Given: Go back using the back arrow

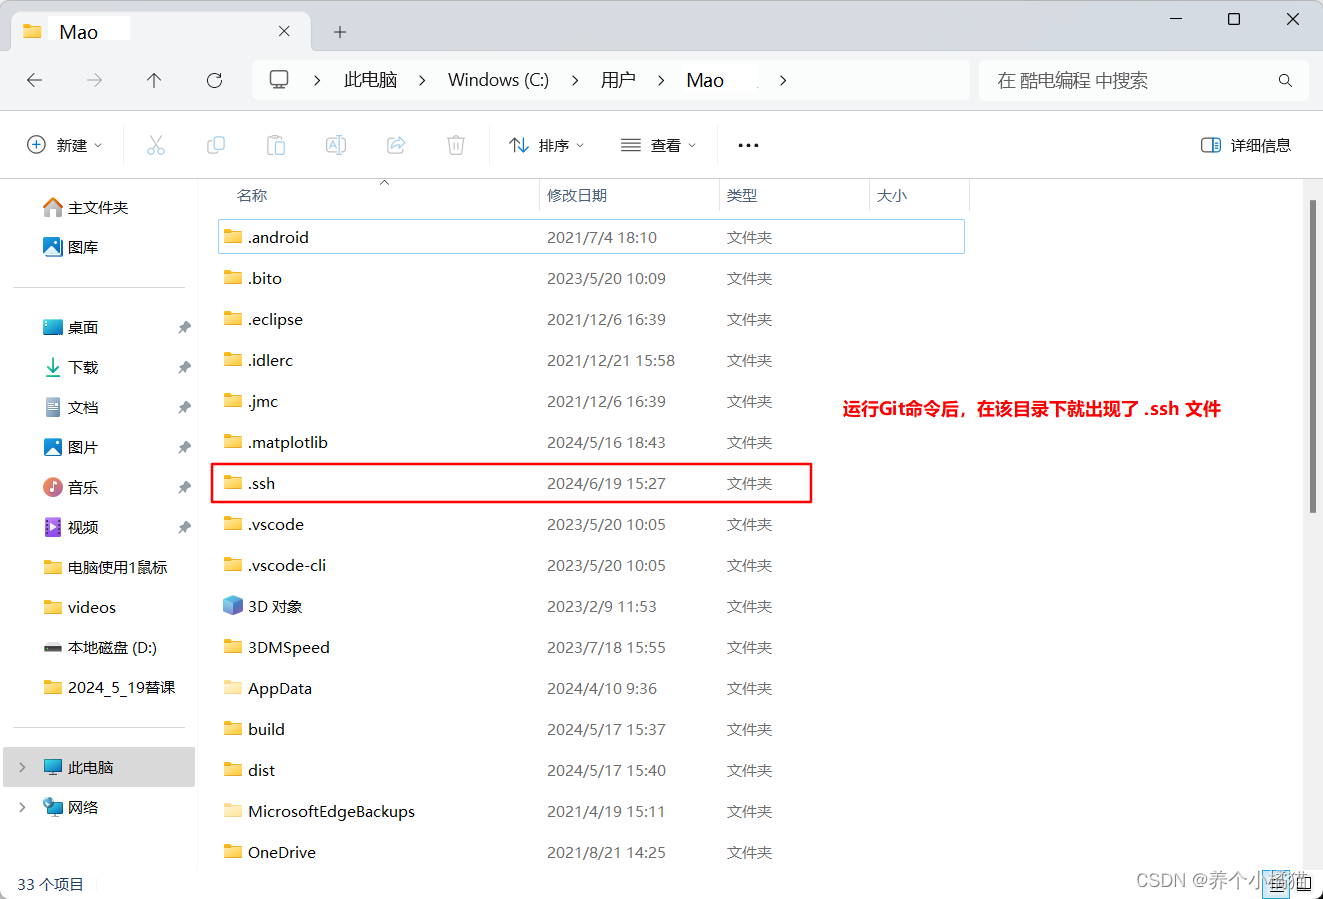Looking at the screenshot, I should point(35,80).
